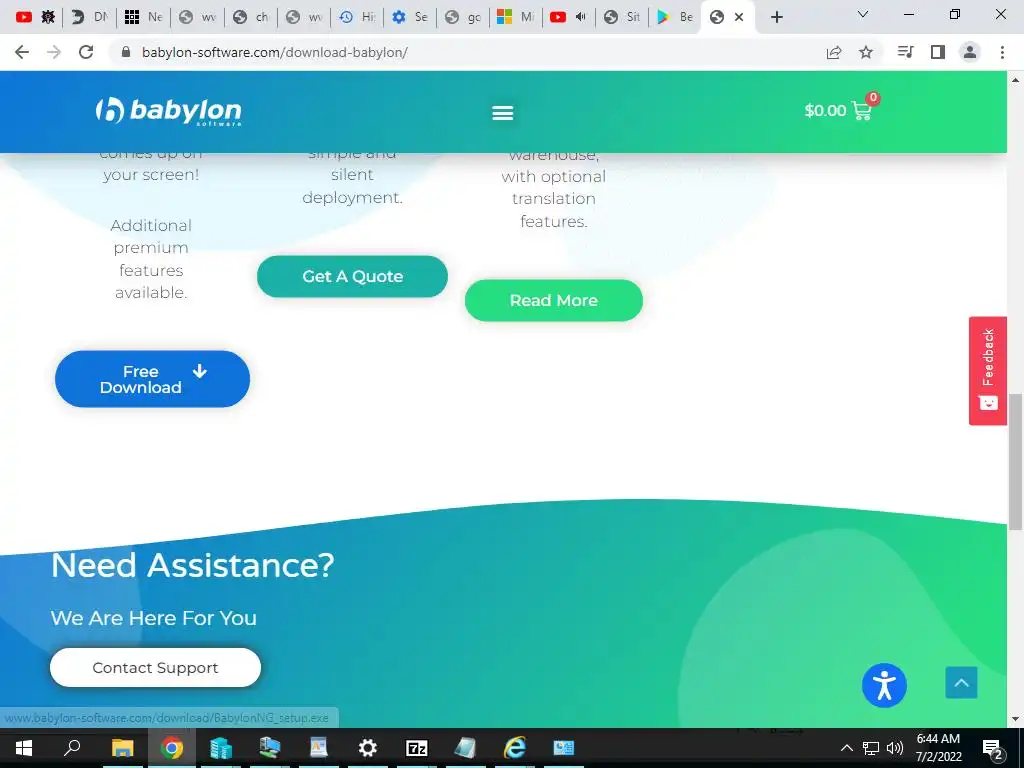Image resolution: width=1024 pixels, height=768 pixels.
Task: Click the page vertical scrollbar thumb
Action: pyautogui.click(x=1015, y=462)
